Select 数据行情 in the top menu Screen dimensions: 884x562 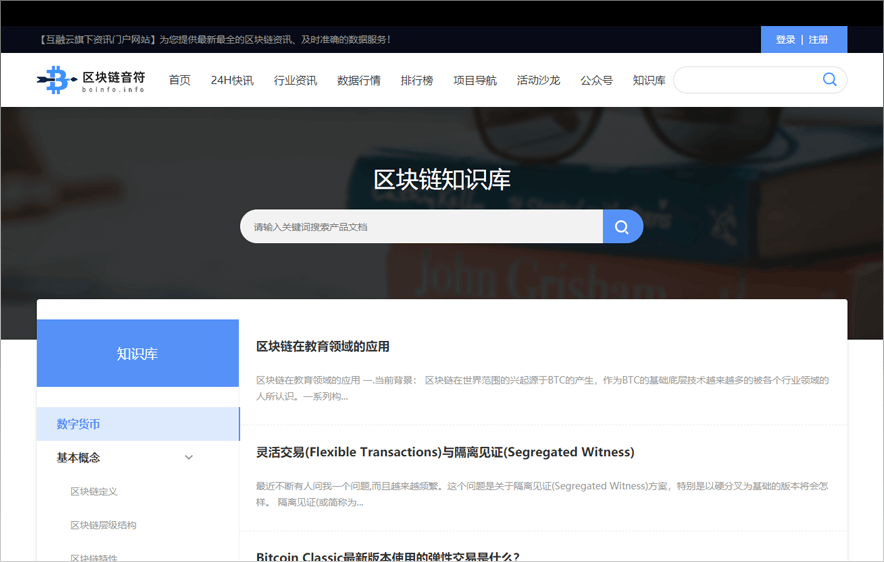(x=359, y=80)
